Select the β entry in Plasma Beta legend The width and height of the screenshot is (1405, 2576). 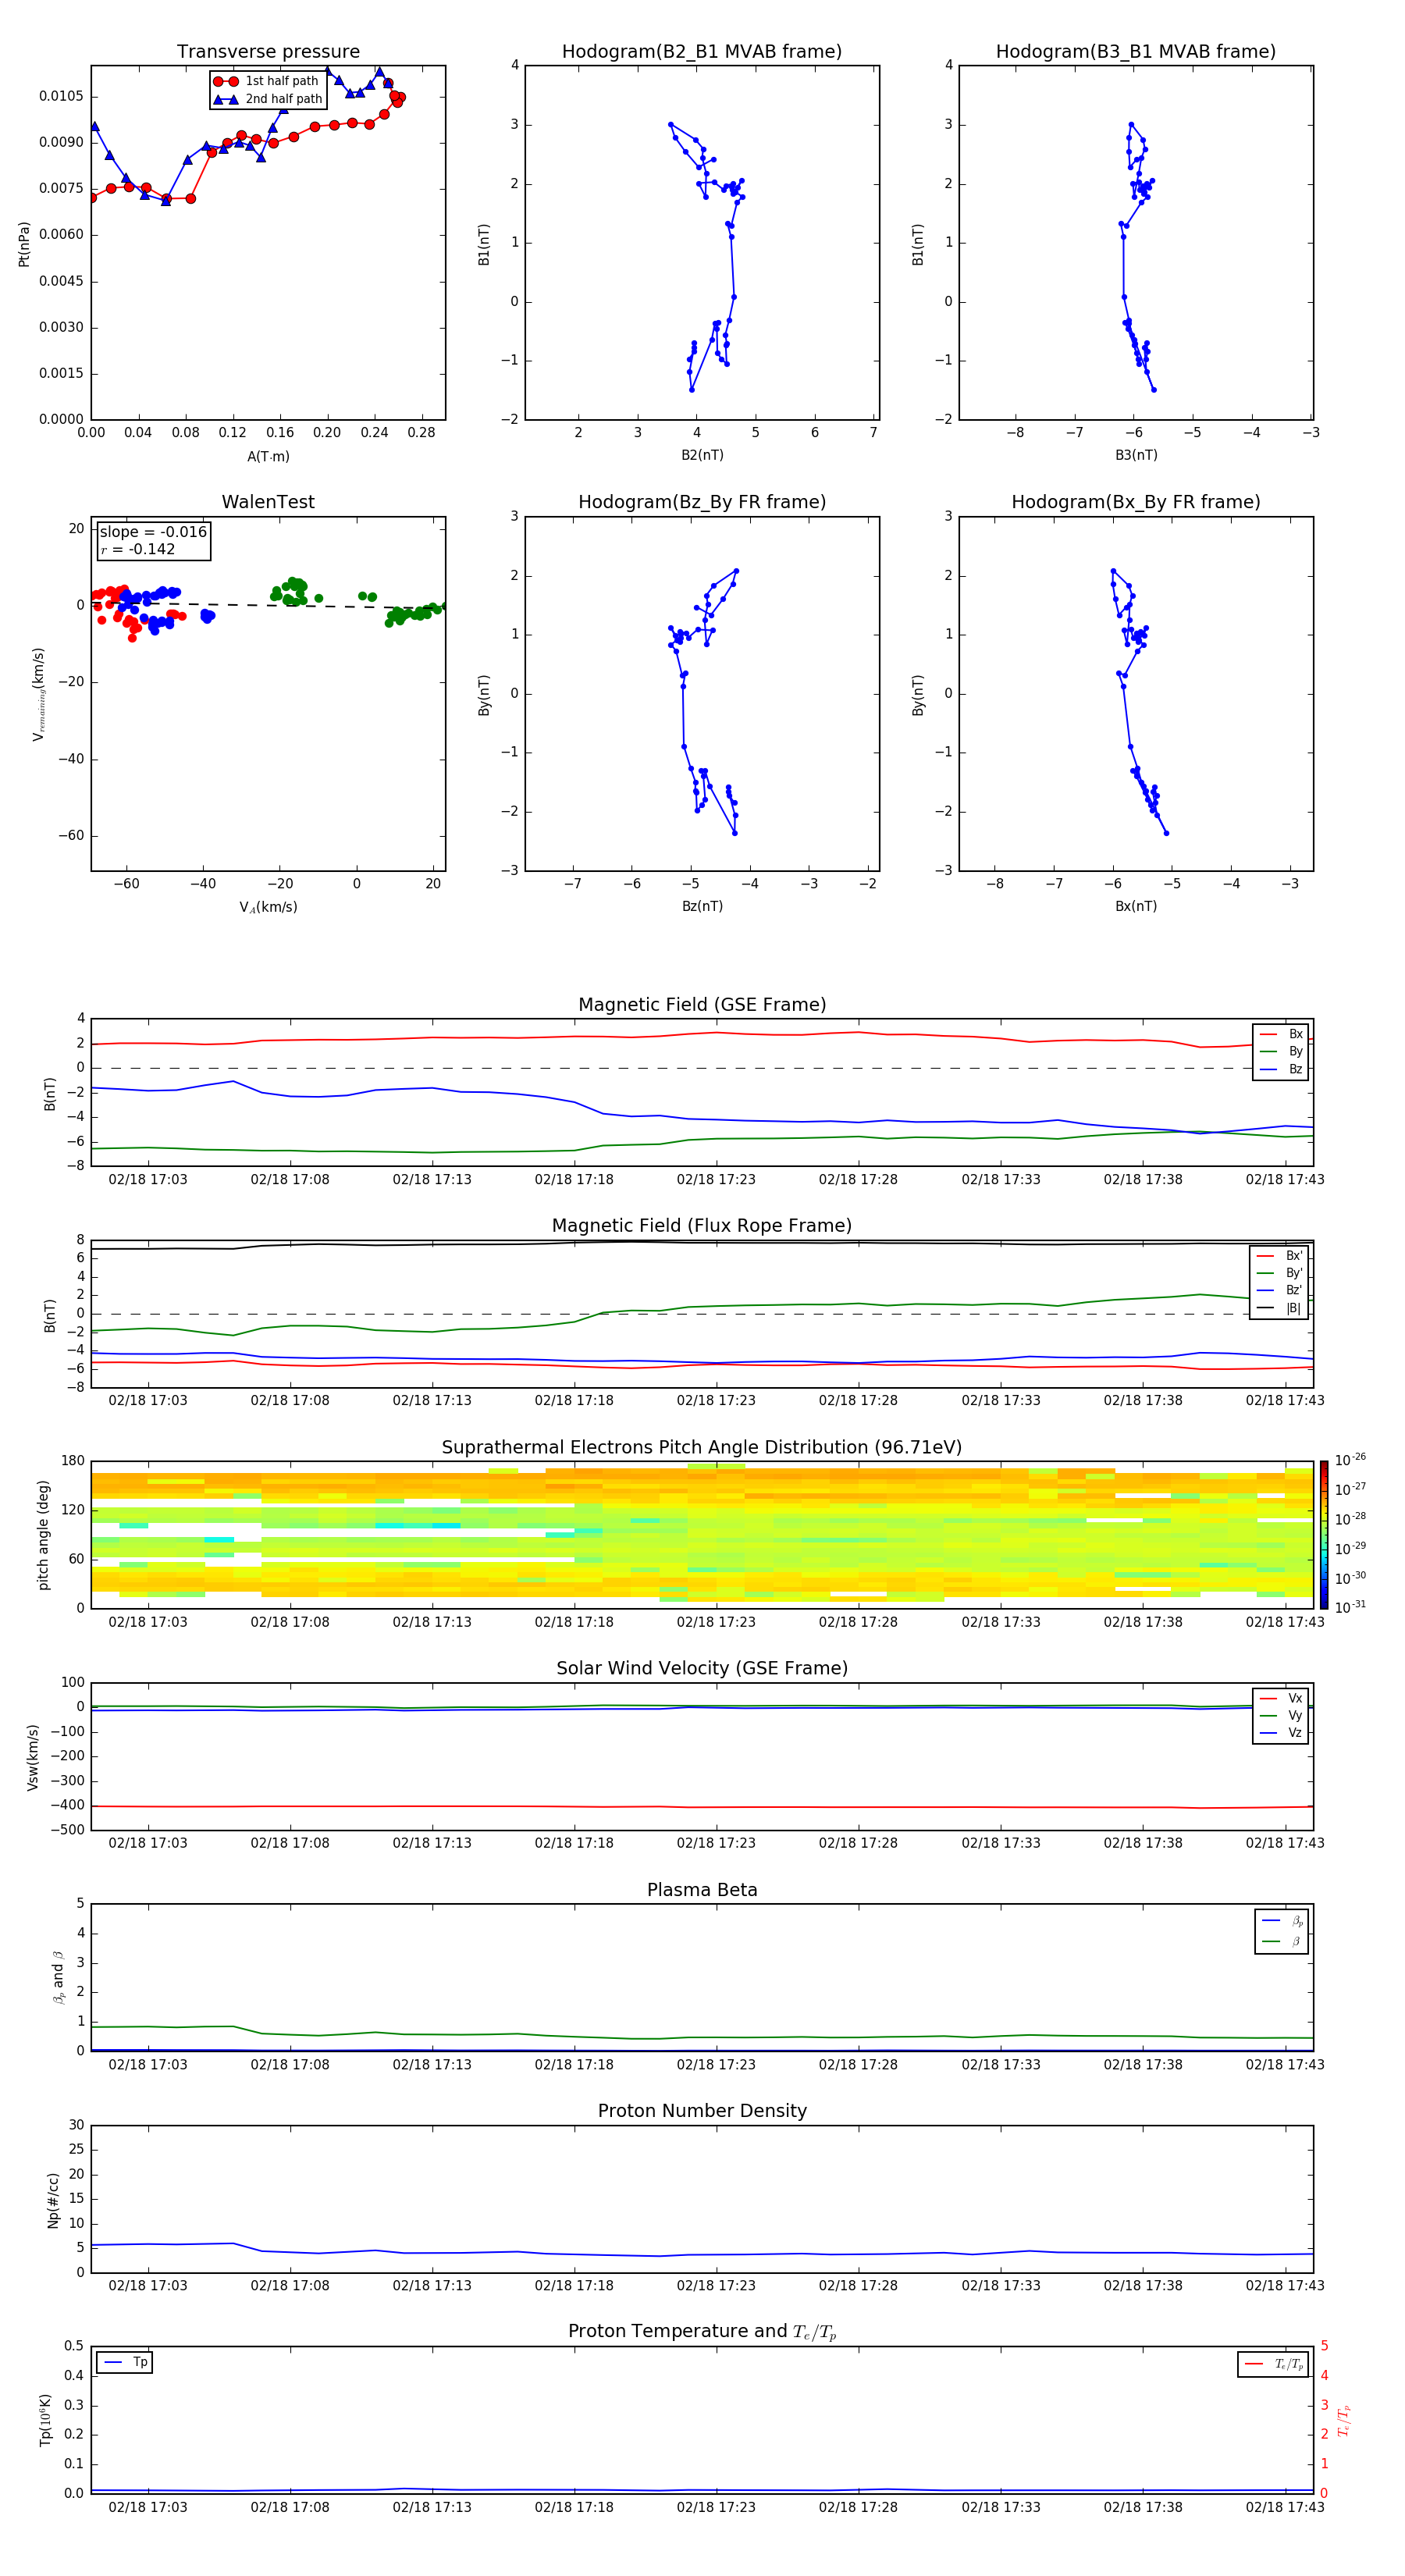point(1282,1941)
